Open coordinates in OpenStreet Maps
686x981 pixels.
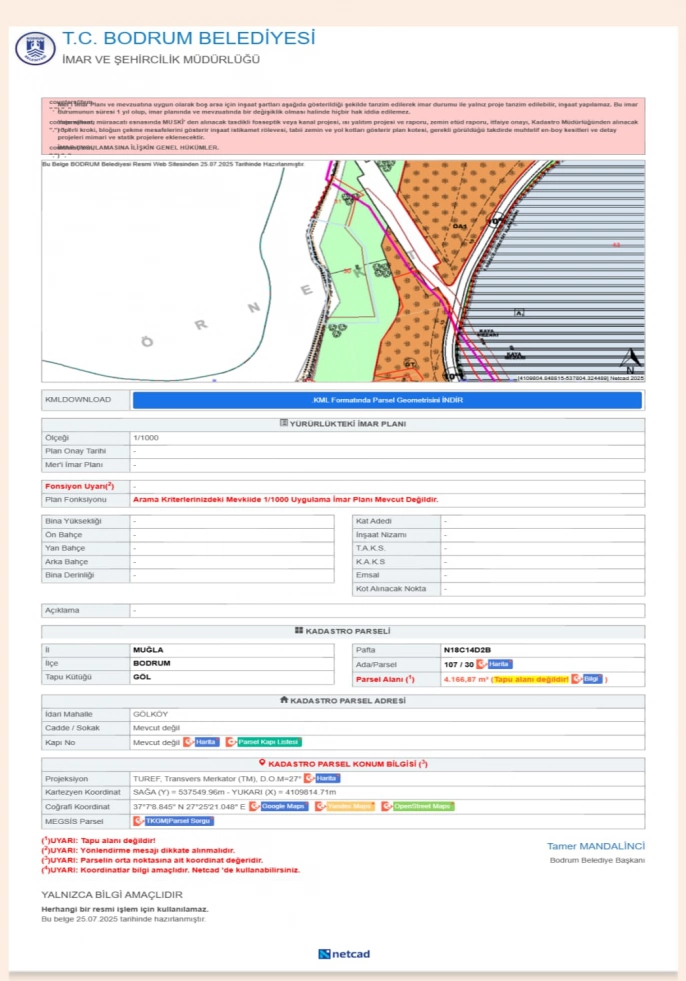tap(417, 806)
